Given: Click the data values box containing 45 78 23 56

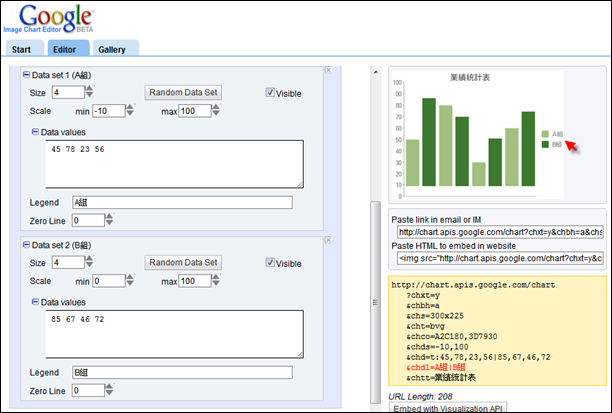Looking at the screenshot, I should 174,164.
